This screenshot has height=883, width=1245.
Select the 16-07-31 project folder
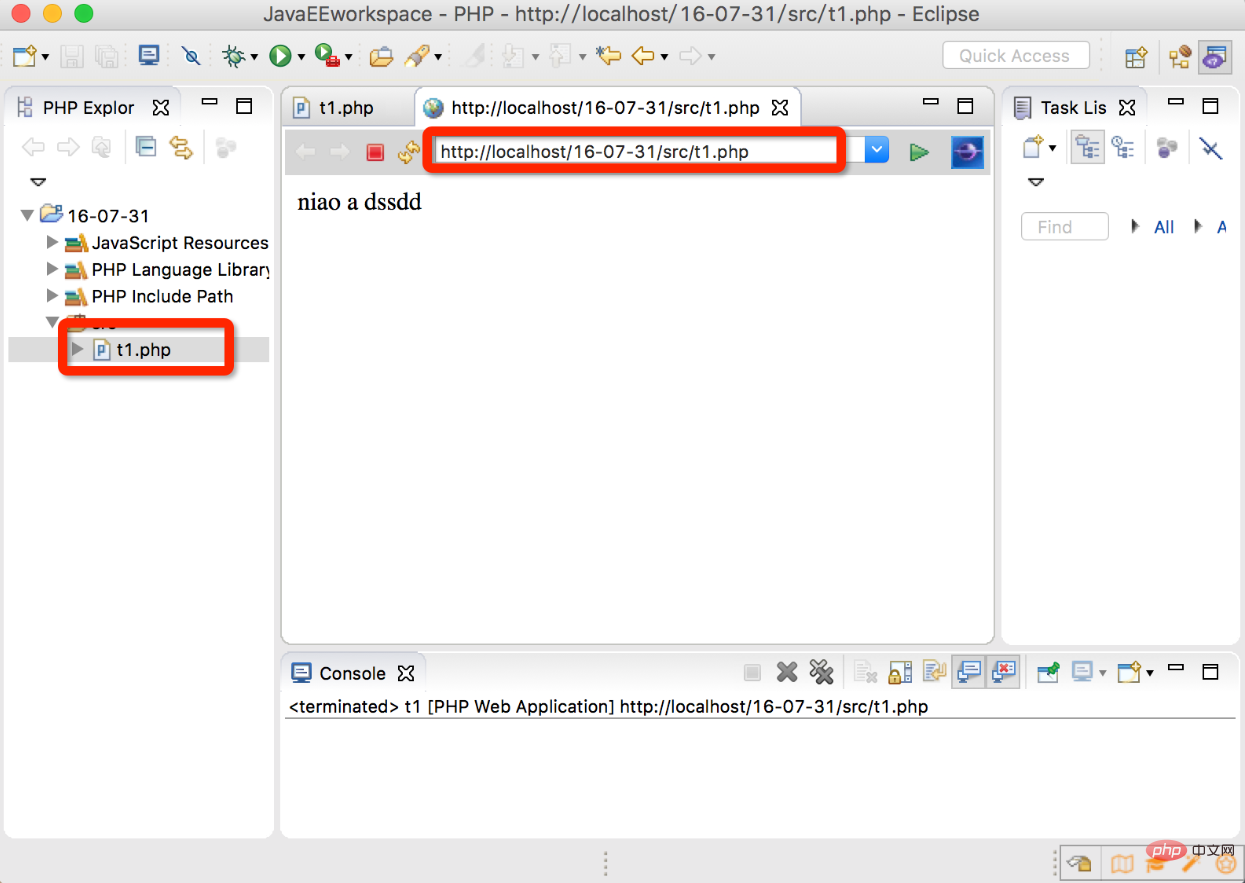[108, 215]
